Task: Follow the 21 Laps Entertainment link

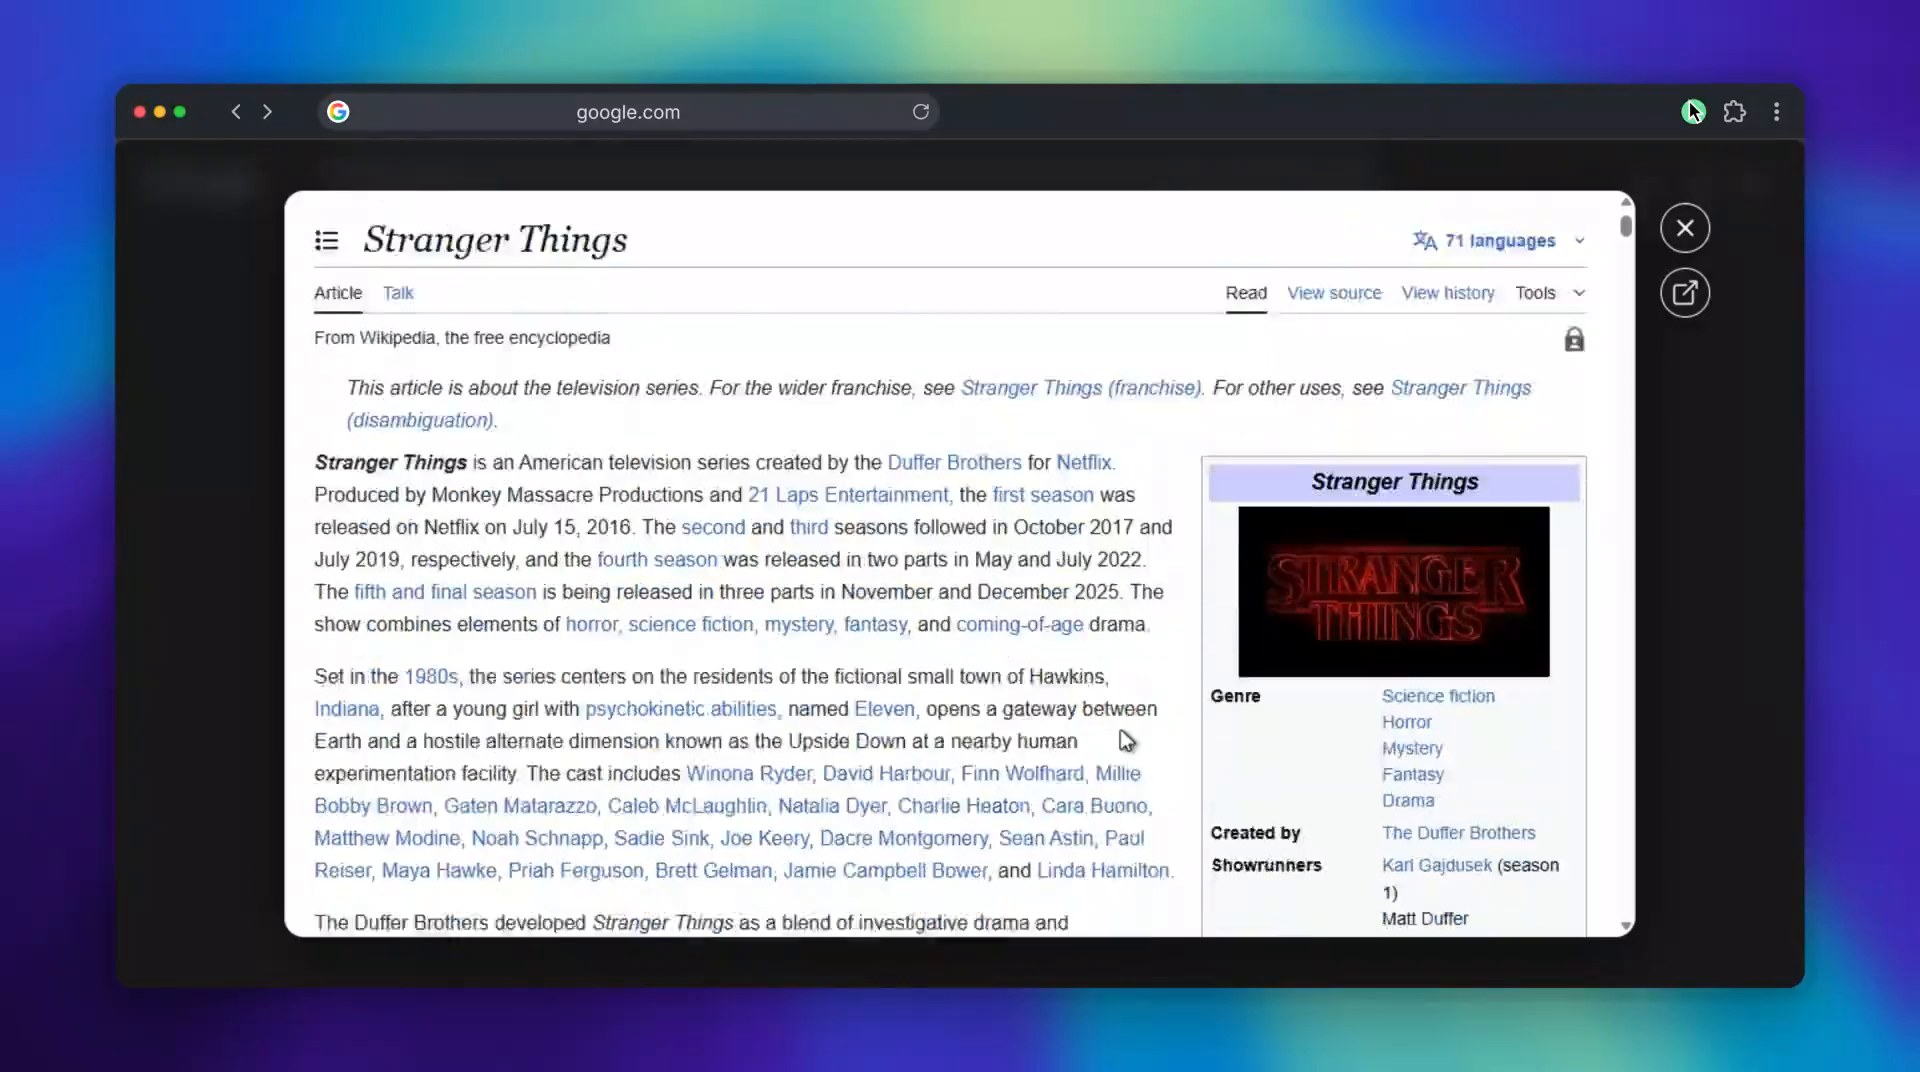Action: pyautogui.click(x=848, y=495)
